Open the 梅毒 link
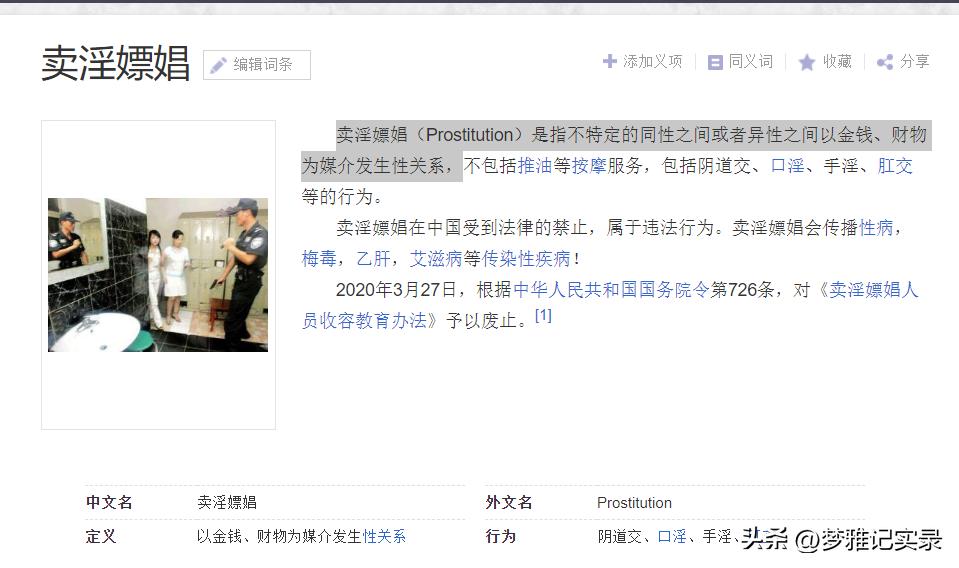 tap(319, 259)
